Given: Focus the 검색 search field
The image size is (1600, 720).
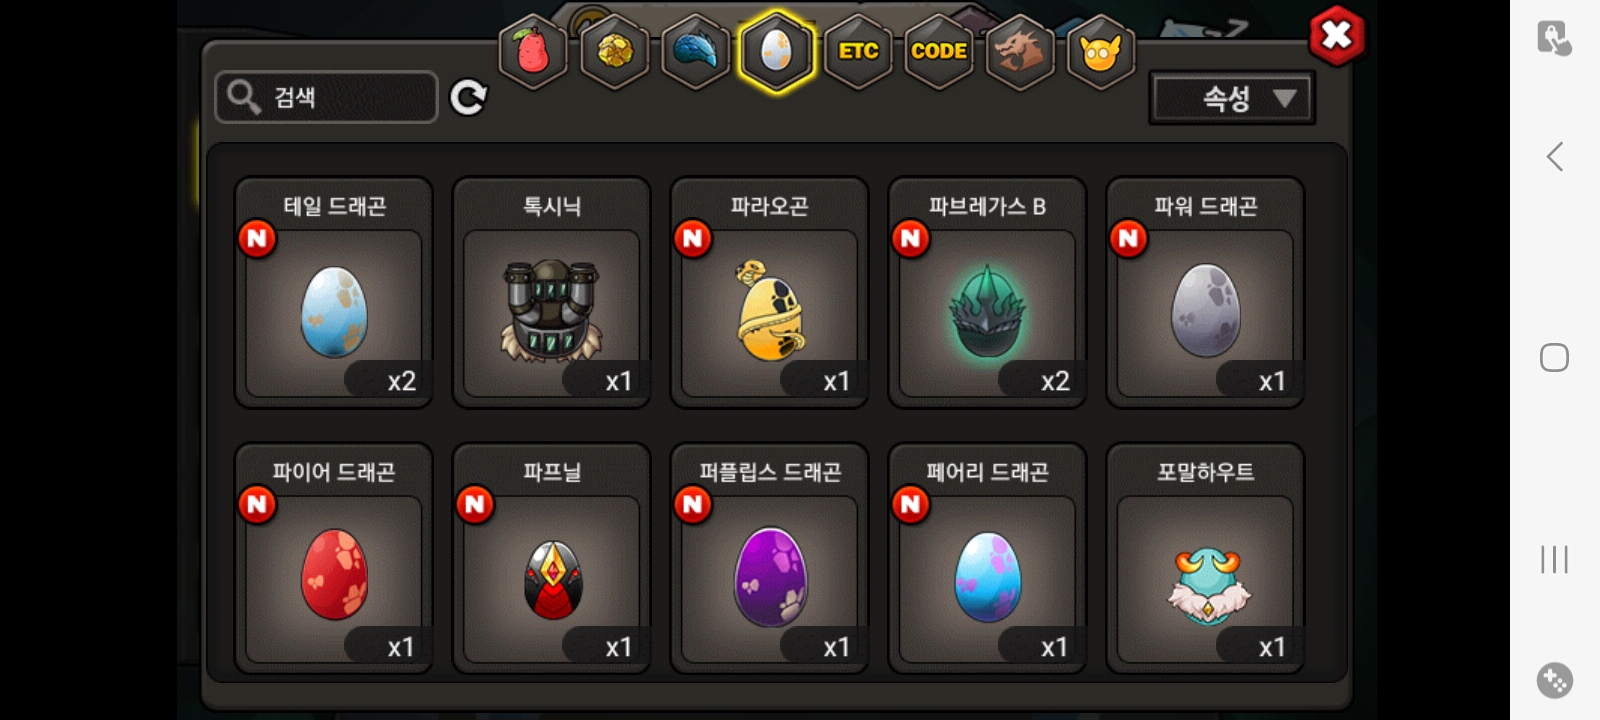Looking at the screenshot, I should pos(326,97).
